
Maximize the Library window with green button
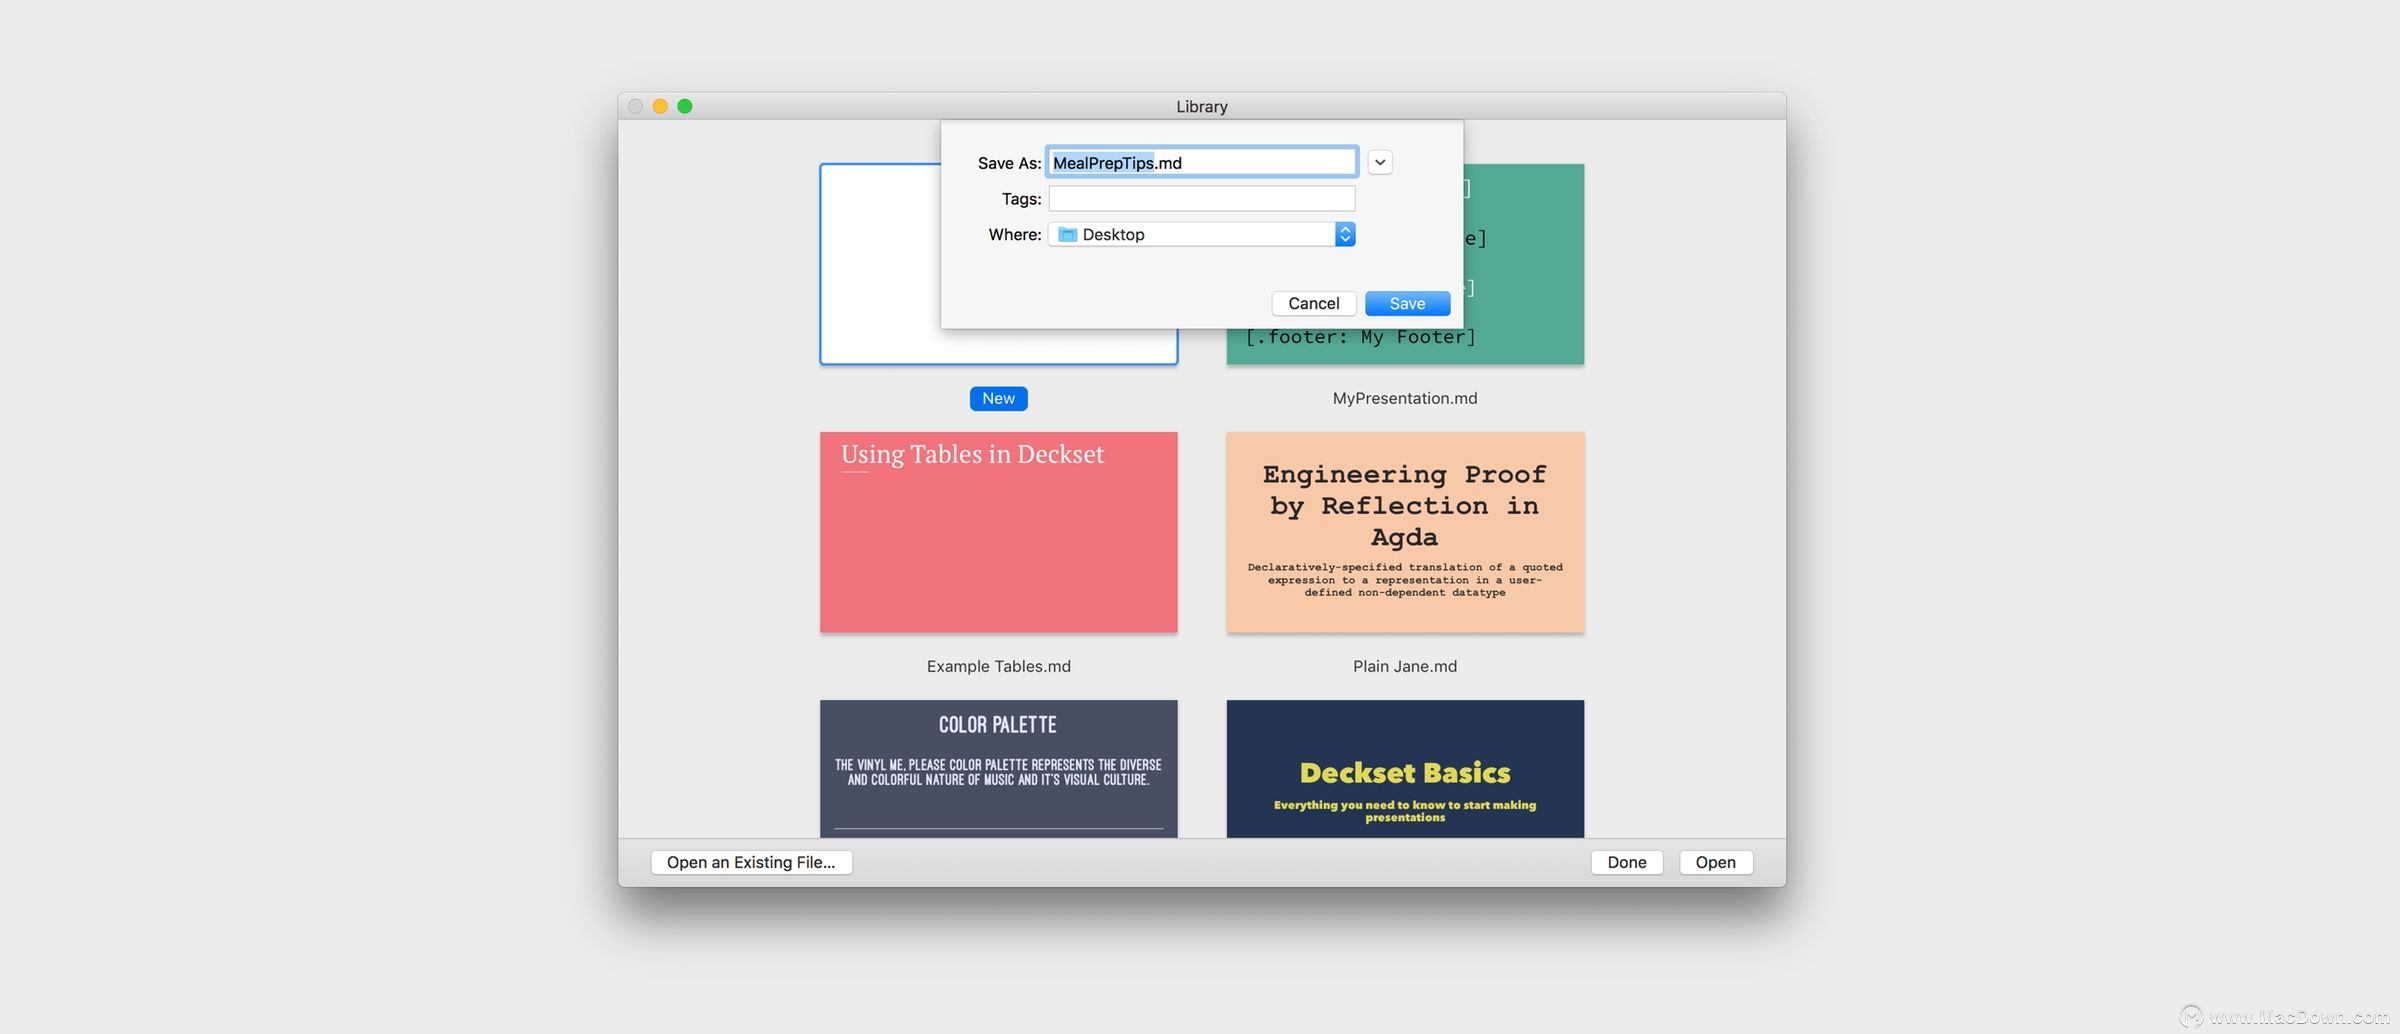pyautogui.click(x=685, y=106)
